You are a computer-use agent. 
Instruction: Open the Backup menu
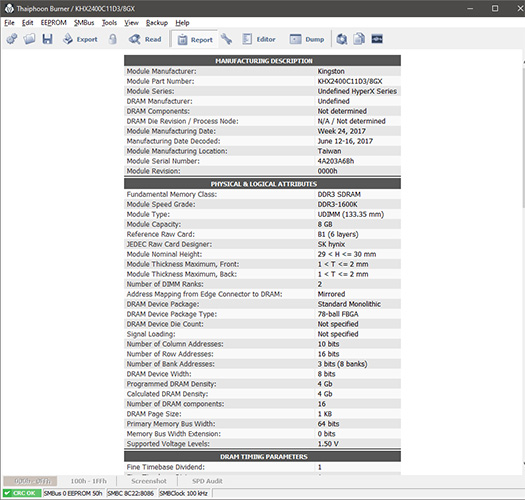point(157,23)
